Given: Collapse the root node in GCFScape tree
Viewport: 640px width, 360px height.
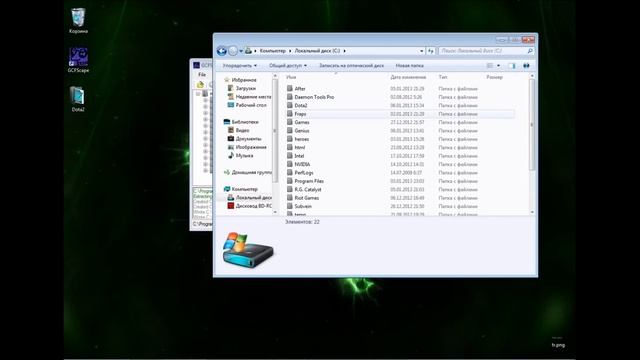Looking at the screenshot, I should 198,93.
